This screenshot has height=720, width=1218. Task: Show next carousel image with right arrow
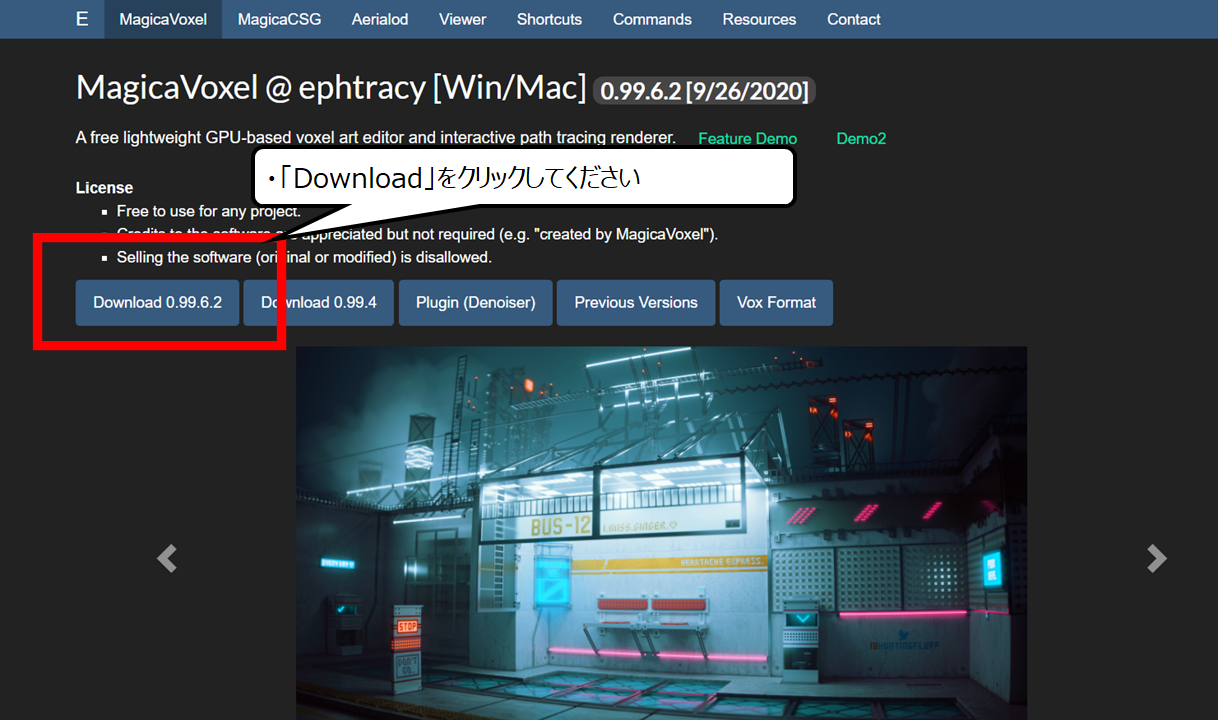pos(1156,558)
